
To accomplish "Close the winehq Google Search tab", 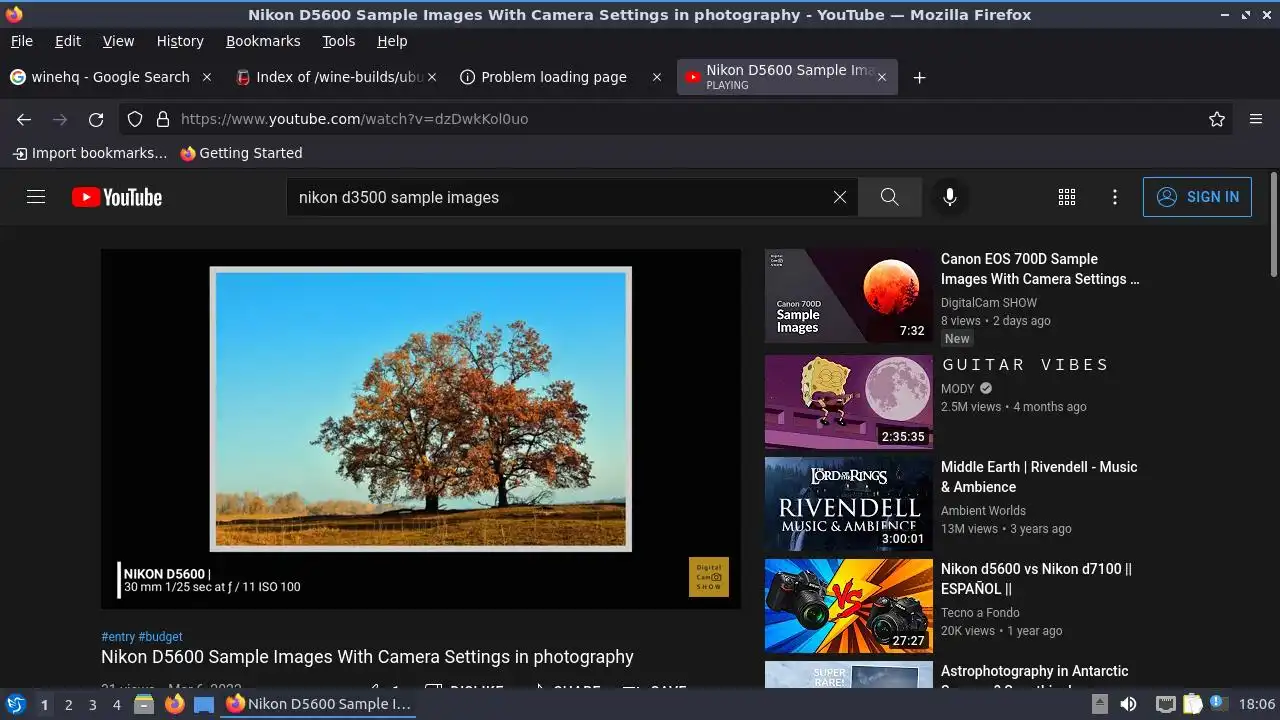I will 207,77.
